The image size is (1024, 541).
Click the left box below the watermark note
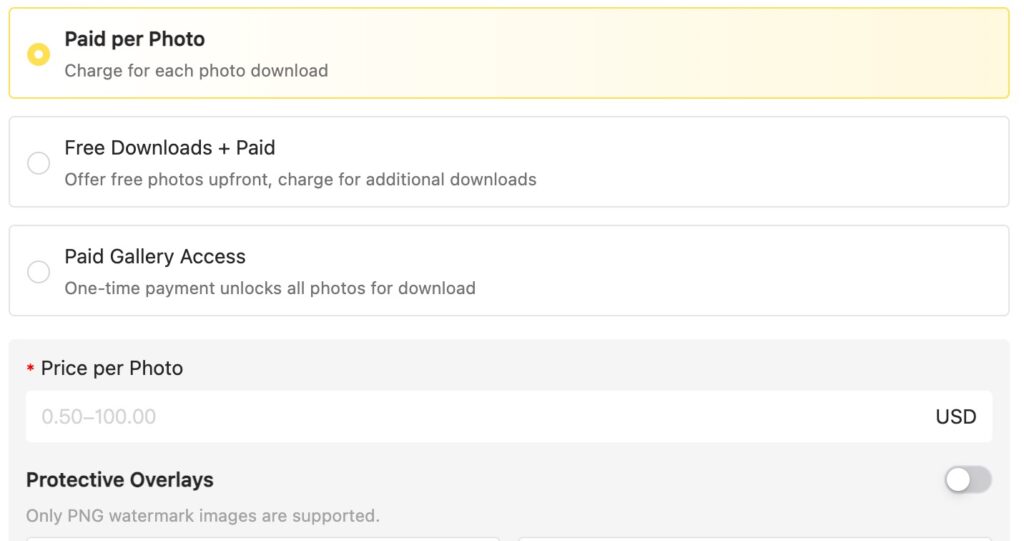click(x=262, y=538)
